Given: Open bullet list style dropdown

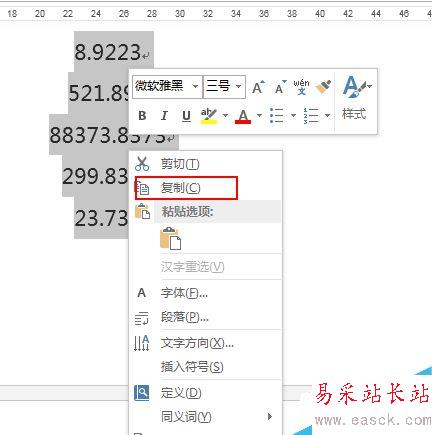Looking at the screenshot, I should [x=293, y=116].
